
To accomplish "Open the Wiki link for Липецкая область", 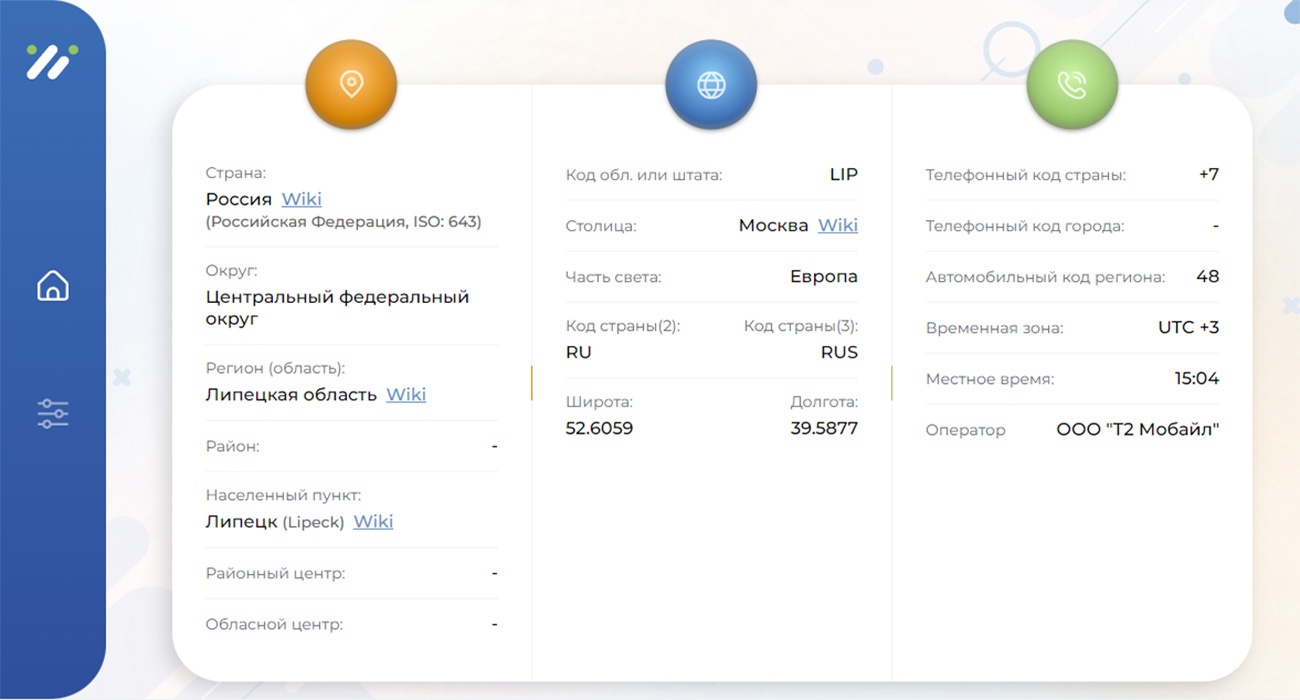I will [x=406, y=394].
